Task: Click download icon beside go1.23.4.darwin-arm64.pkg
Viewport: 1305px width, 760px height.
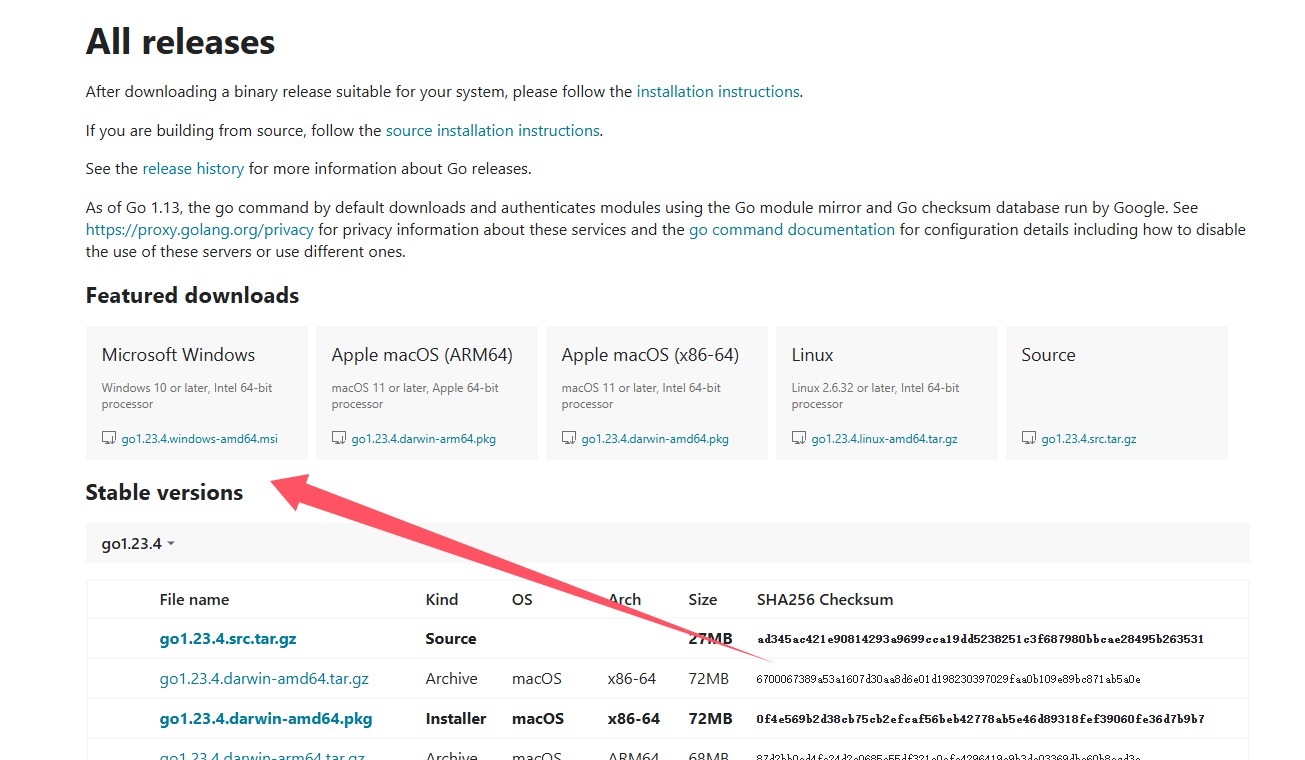Action: 339,438
